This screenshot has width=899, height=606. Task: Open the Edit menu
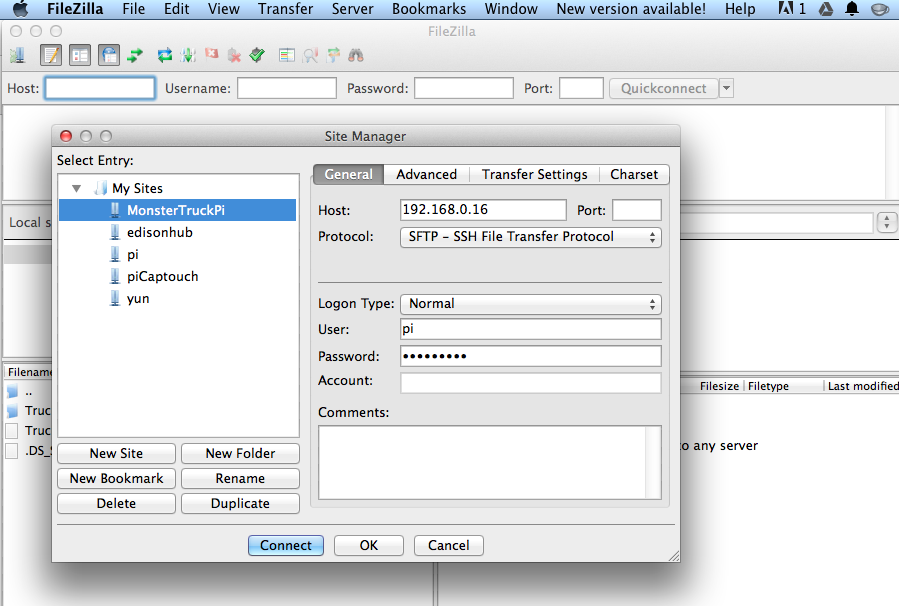point(177,9)
